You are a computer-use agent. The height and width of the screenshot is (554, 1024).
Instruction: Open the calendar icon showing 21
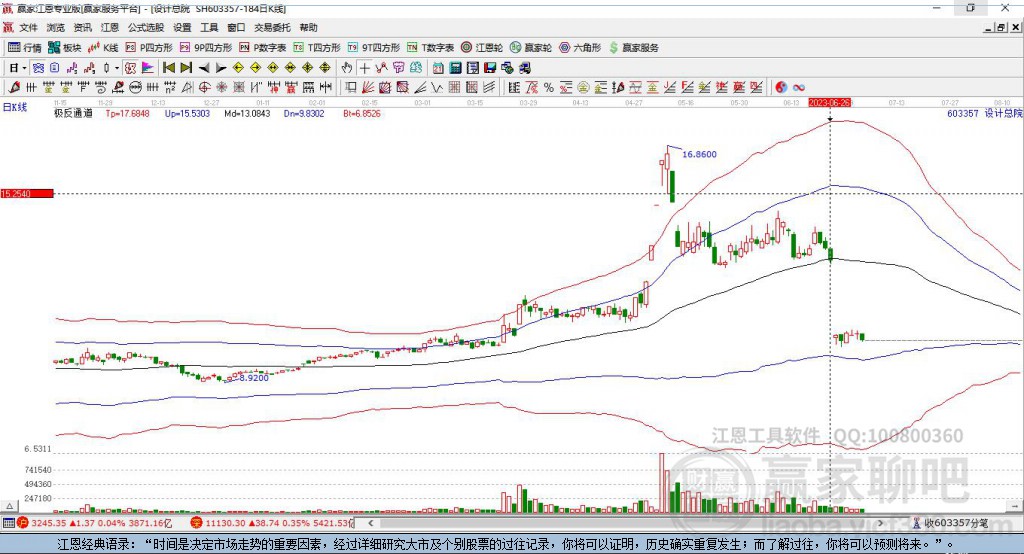[438, 68]
